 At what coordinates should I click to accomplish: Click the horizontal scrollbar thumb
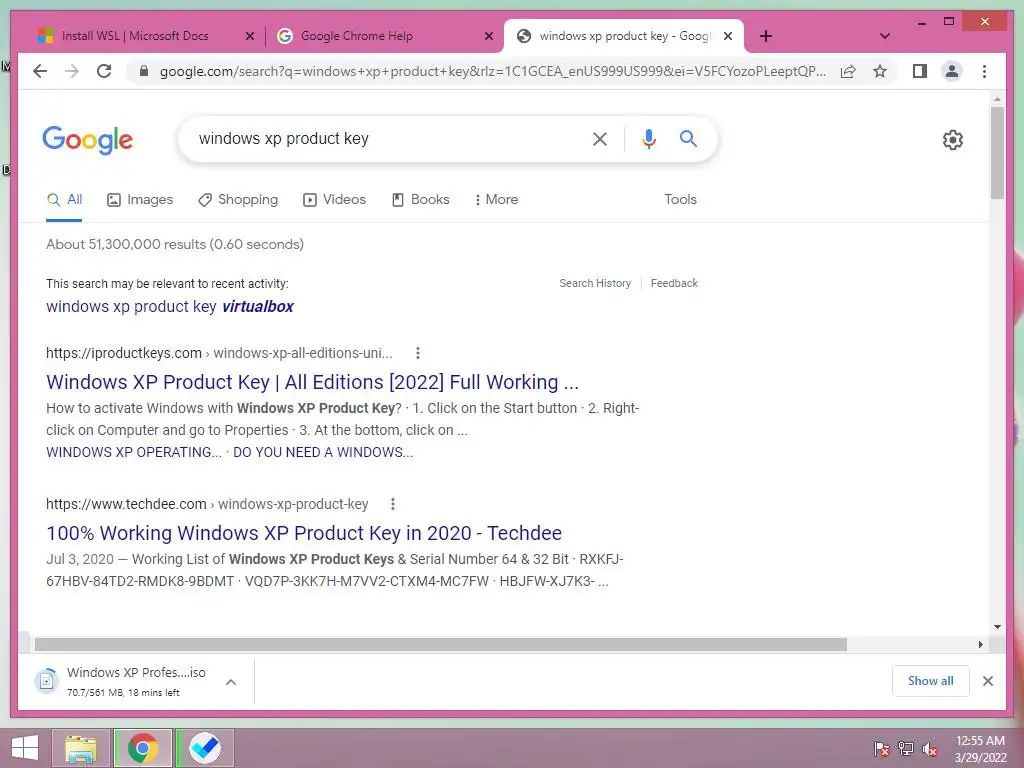[x=440, y=645]
